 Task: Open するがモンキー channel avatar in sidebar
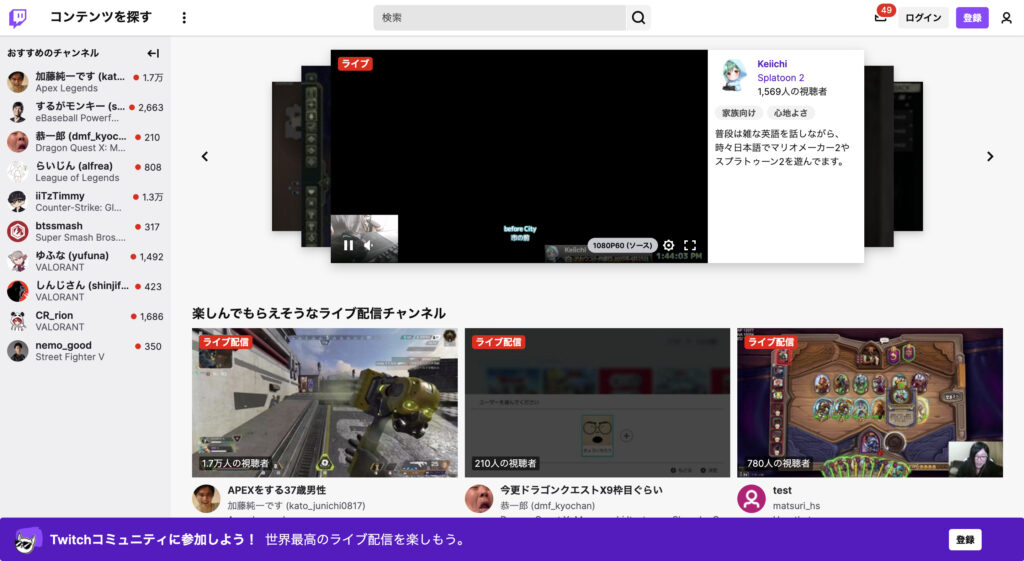pos(18,112)
